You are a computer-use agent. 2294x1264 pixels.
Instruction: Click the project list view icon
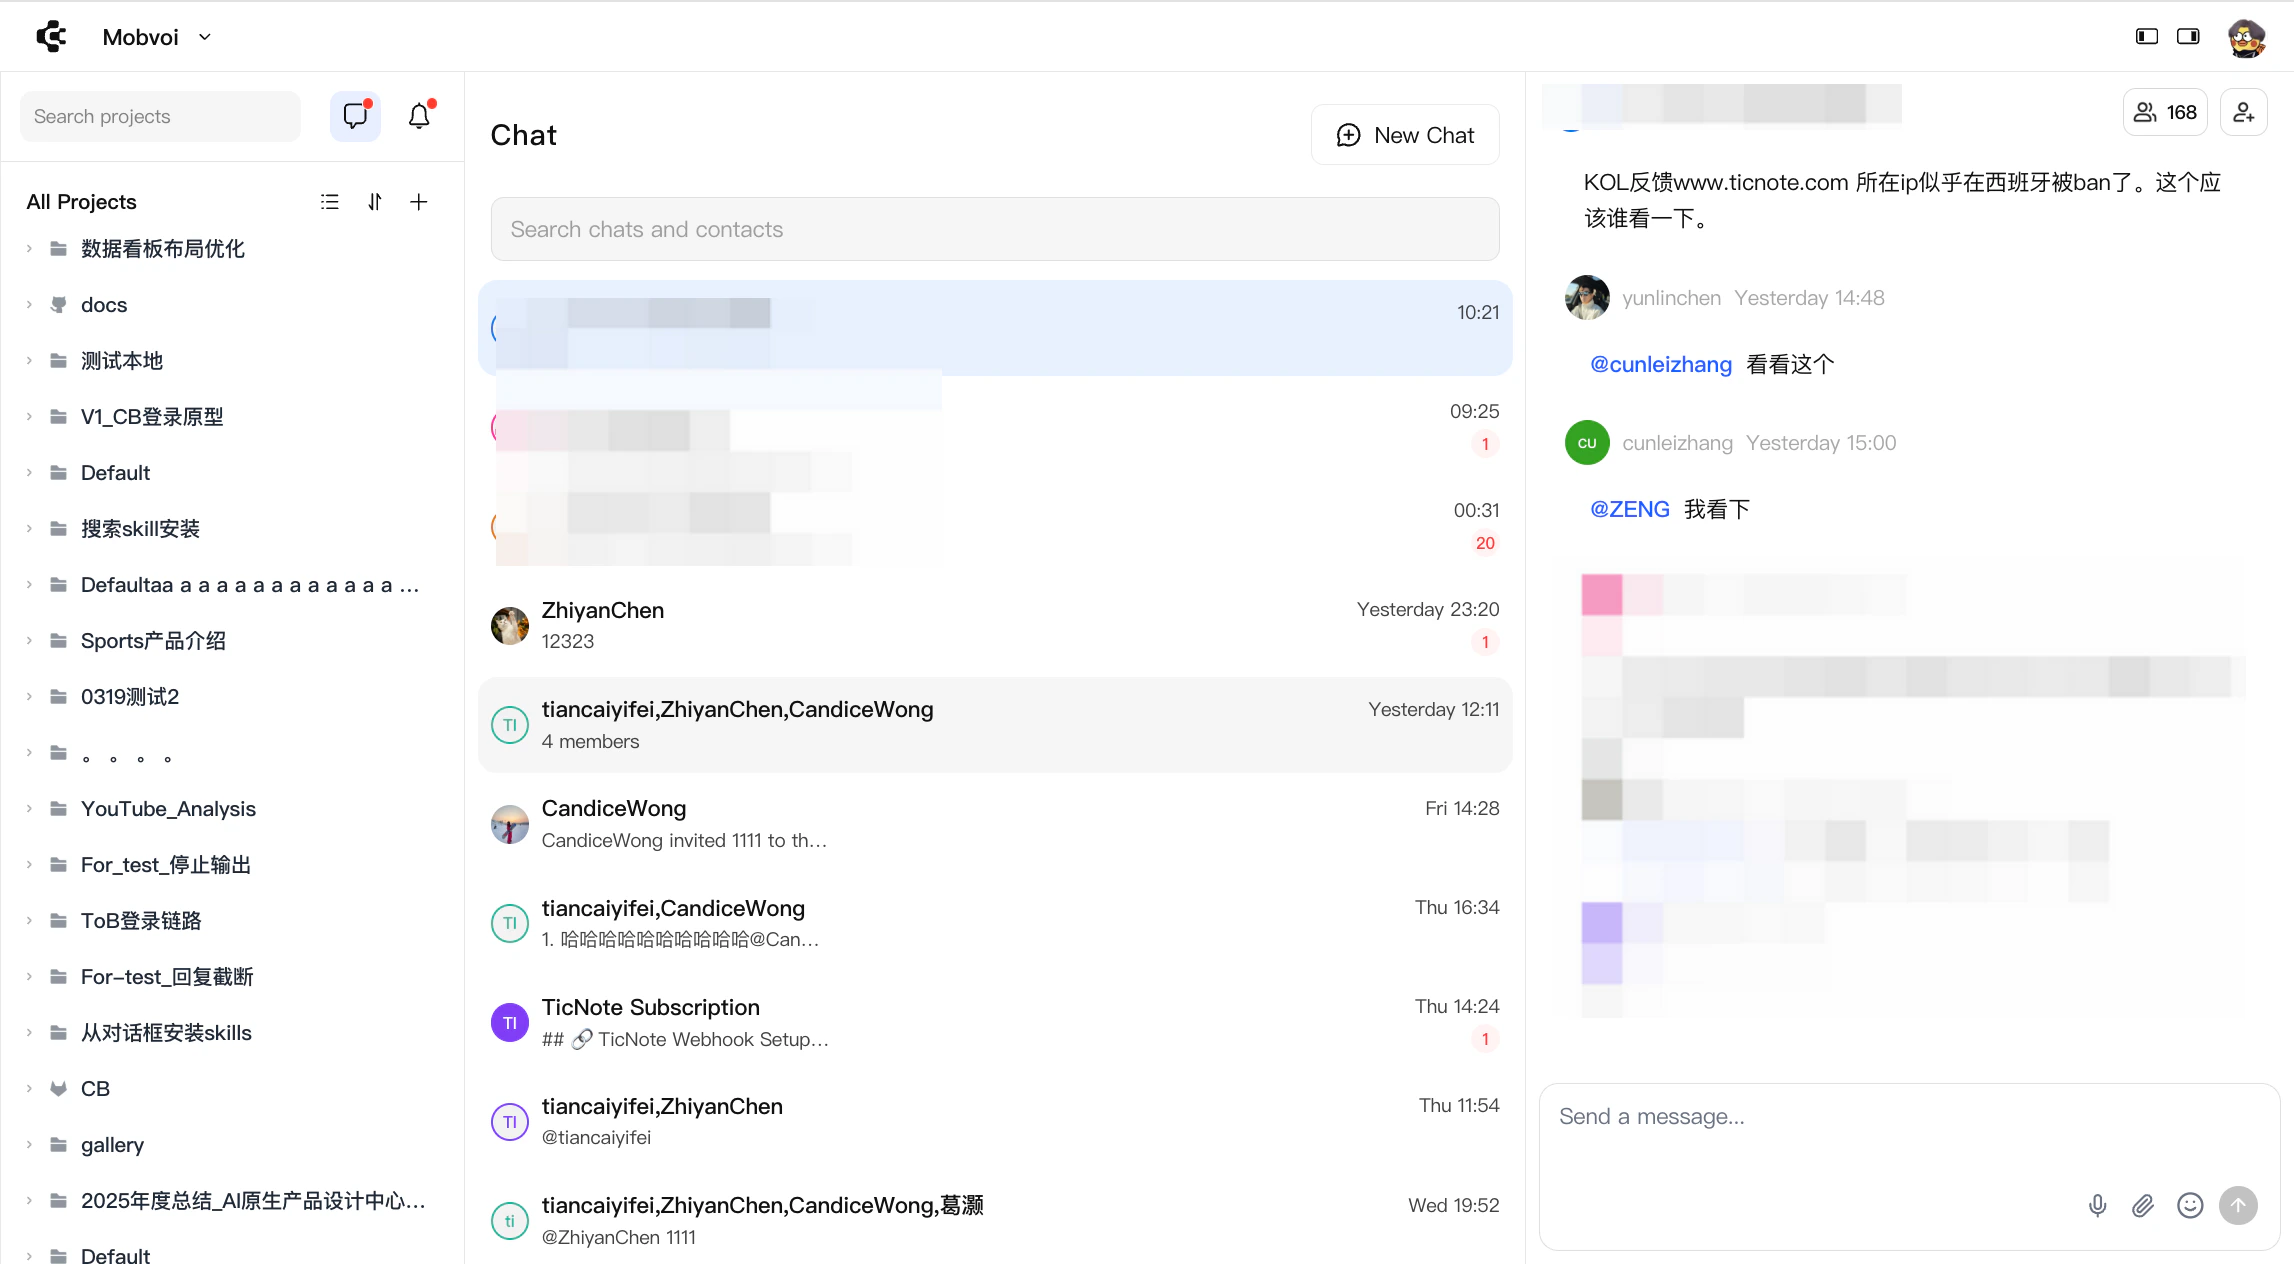coord(330,202)
